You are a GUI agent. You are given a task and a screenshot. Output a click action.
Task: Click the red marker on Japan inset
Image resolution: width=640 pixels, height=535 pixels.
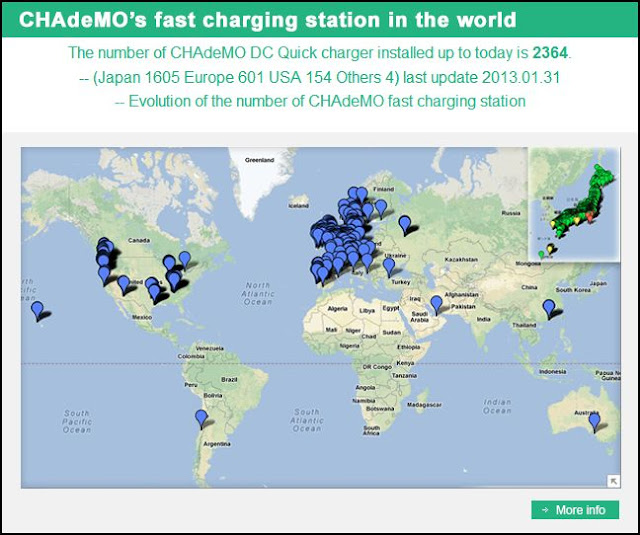point(590,217)
